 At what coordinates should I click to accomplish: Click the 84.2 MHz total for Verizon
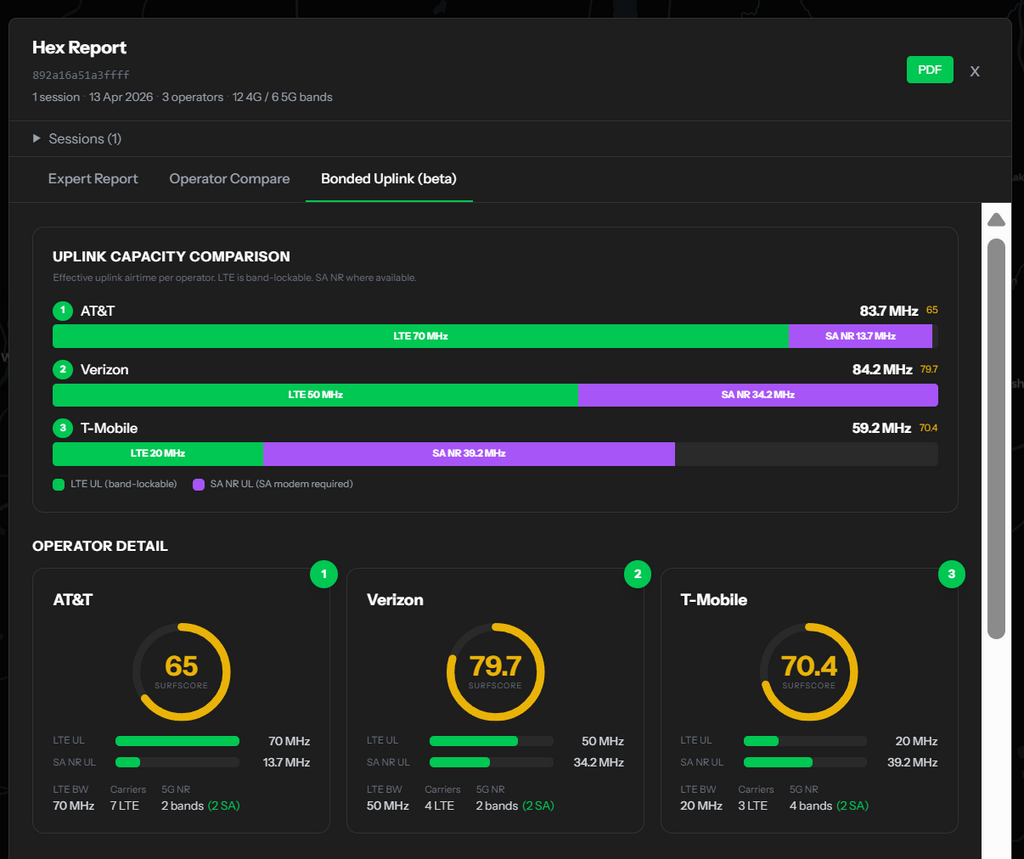882,370
